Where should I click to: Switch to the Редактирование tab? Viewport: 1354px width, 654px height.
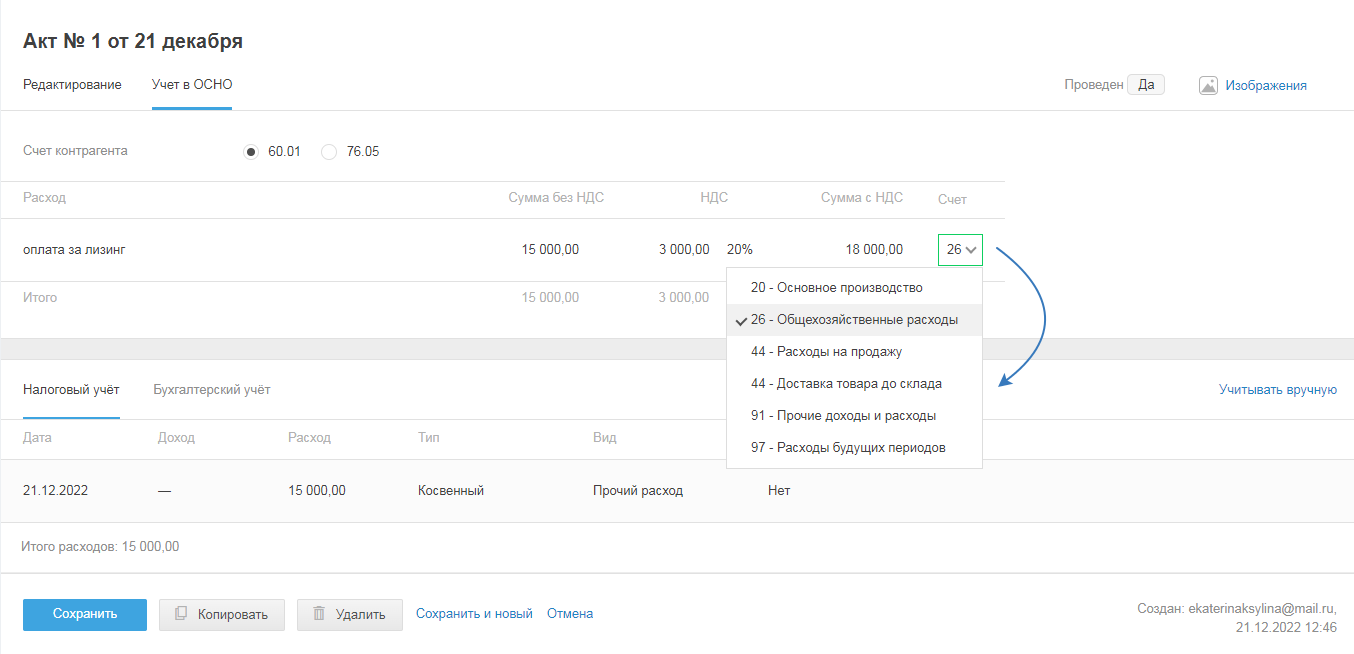pyautogui.click(x=72, y=85)
